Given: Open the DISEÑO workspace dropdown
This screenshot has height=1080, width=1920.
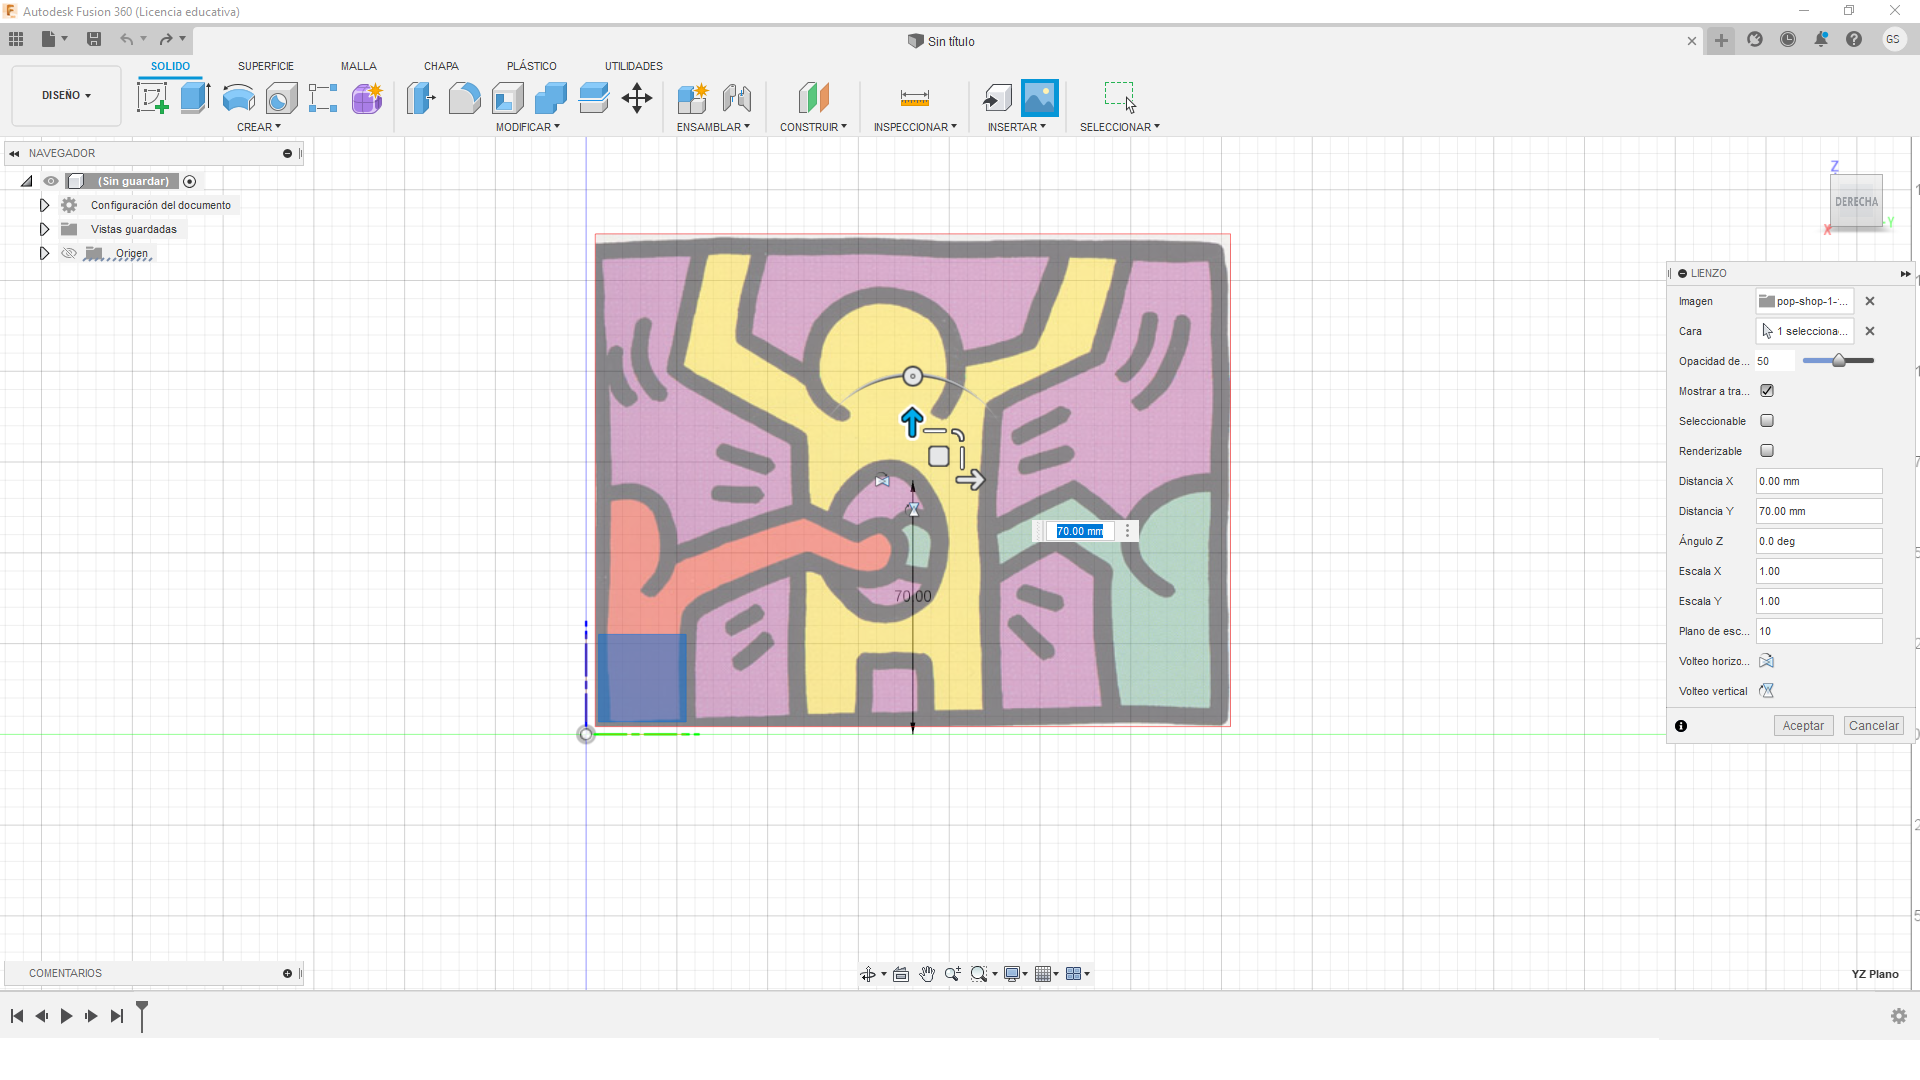Looking at the screenshot, I should click(66, 95).
